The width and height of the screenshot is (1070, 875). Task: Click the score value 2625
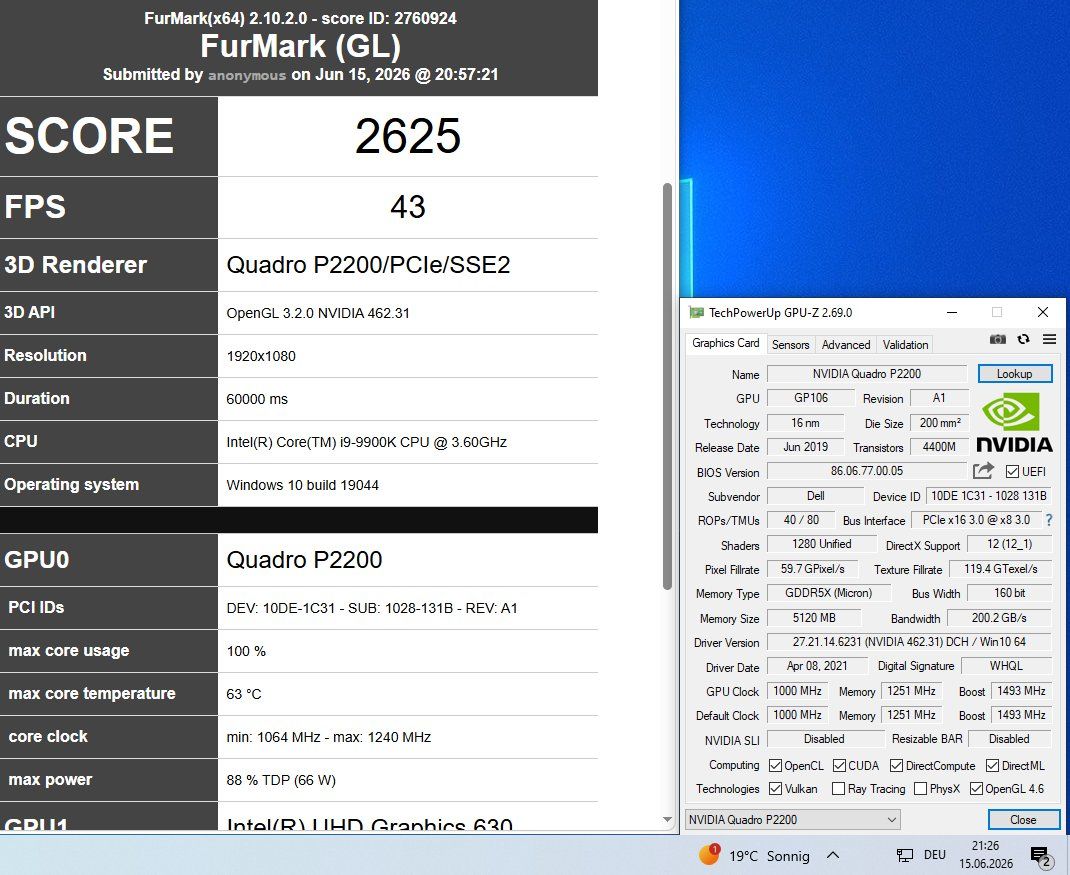point(408,136)
